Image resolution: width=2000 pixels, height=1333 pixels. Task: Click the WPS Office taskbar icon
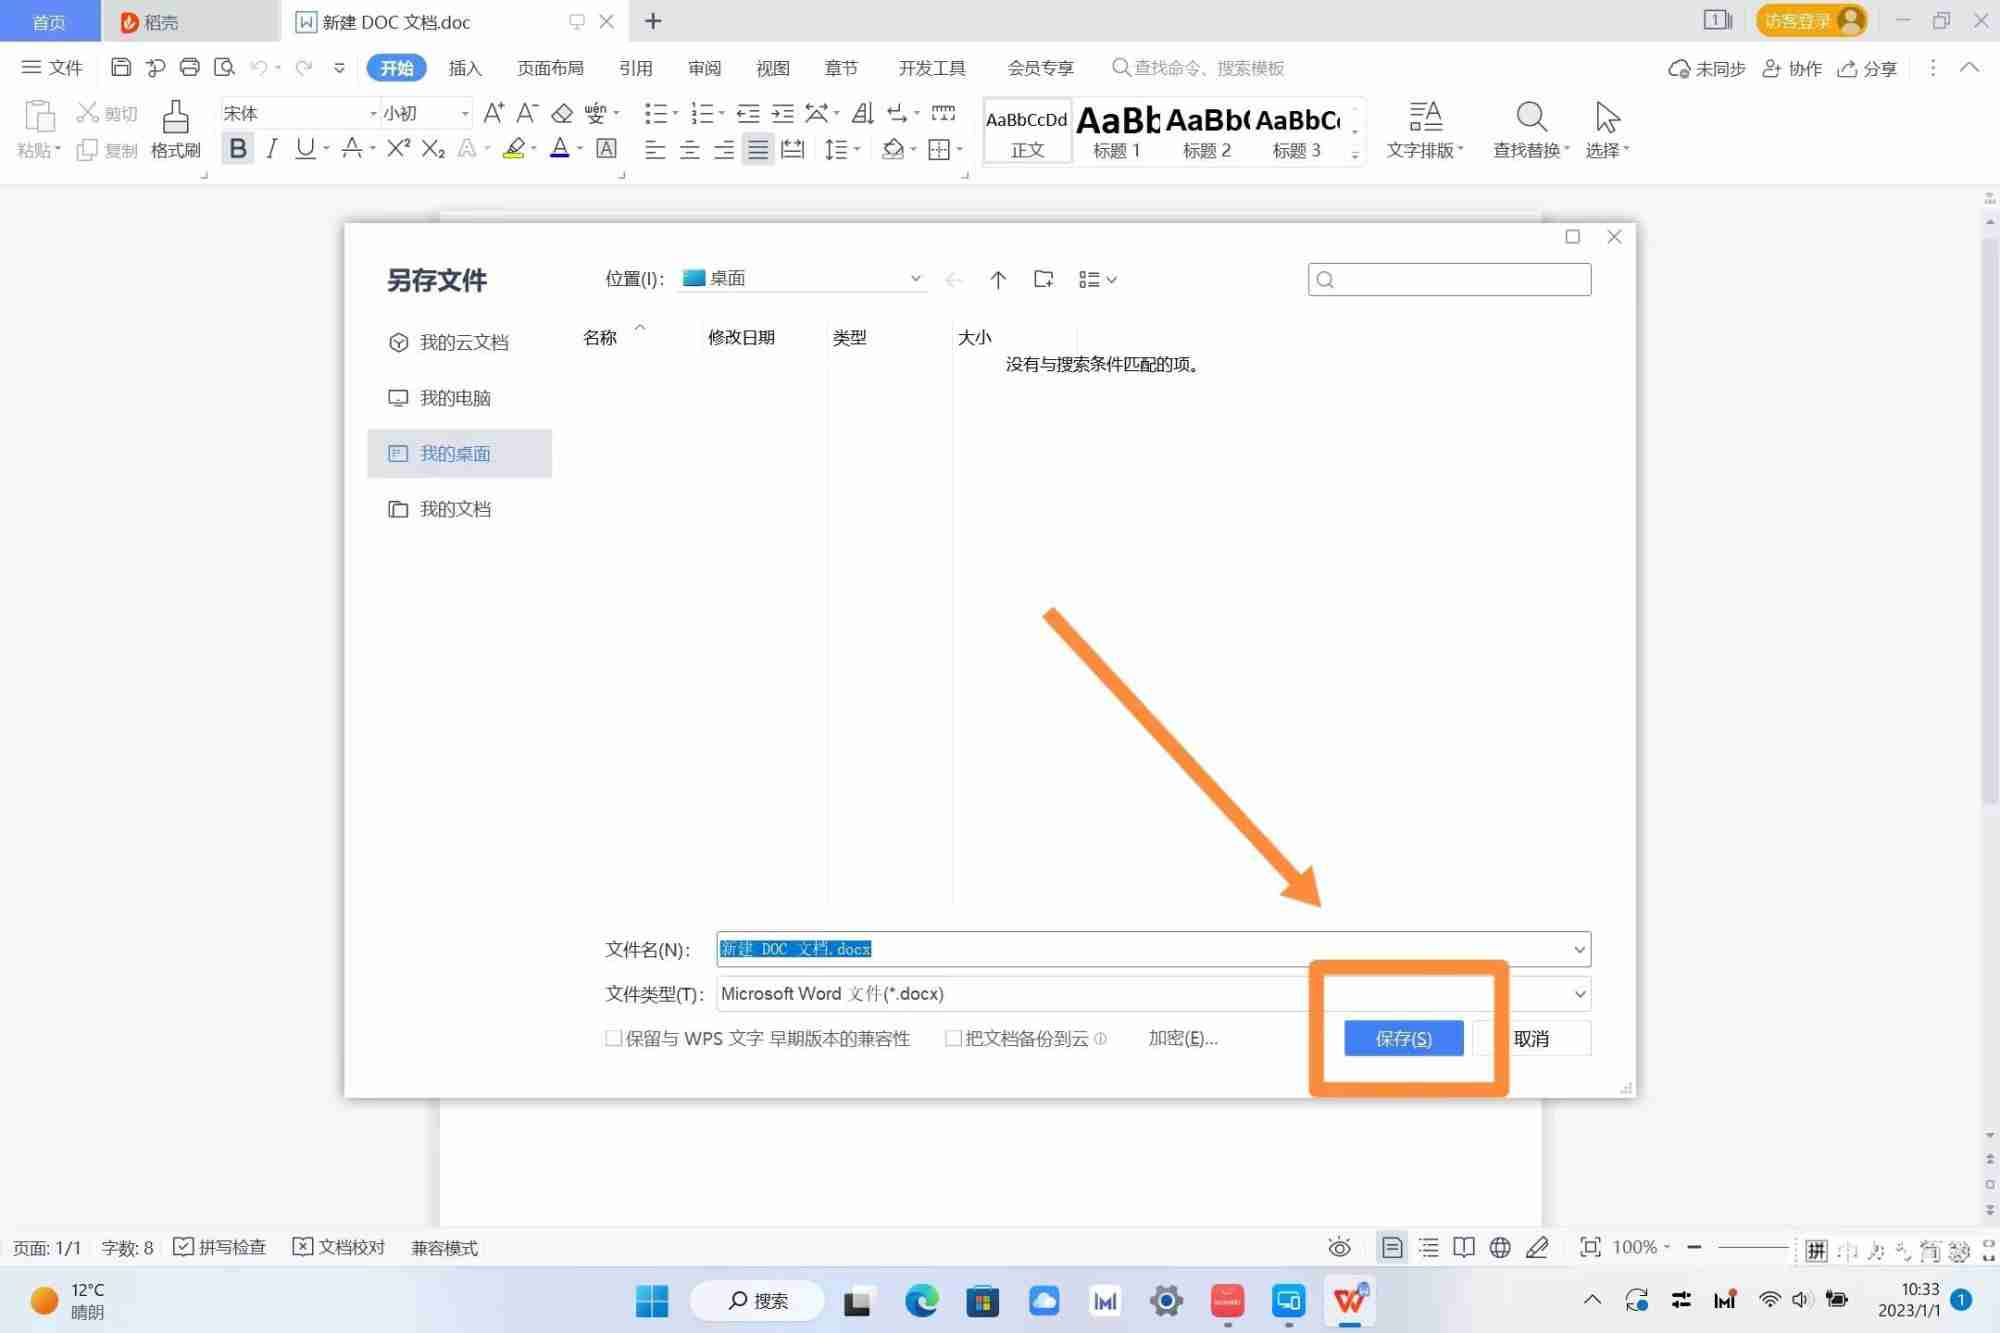(x=1349, y=1301)
